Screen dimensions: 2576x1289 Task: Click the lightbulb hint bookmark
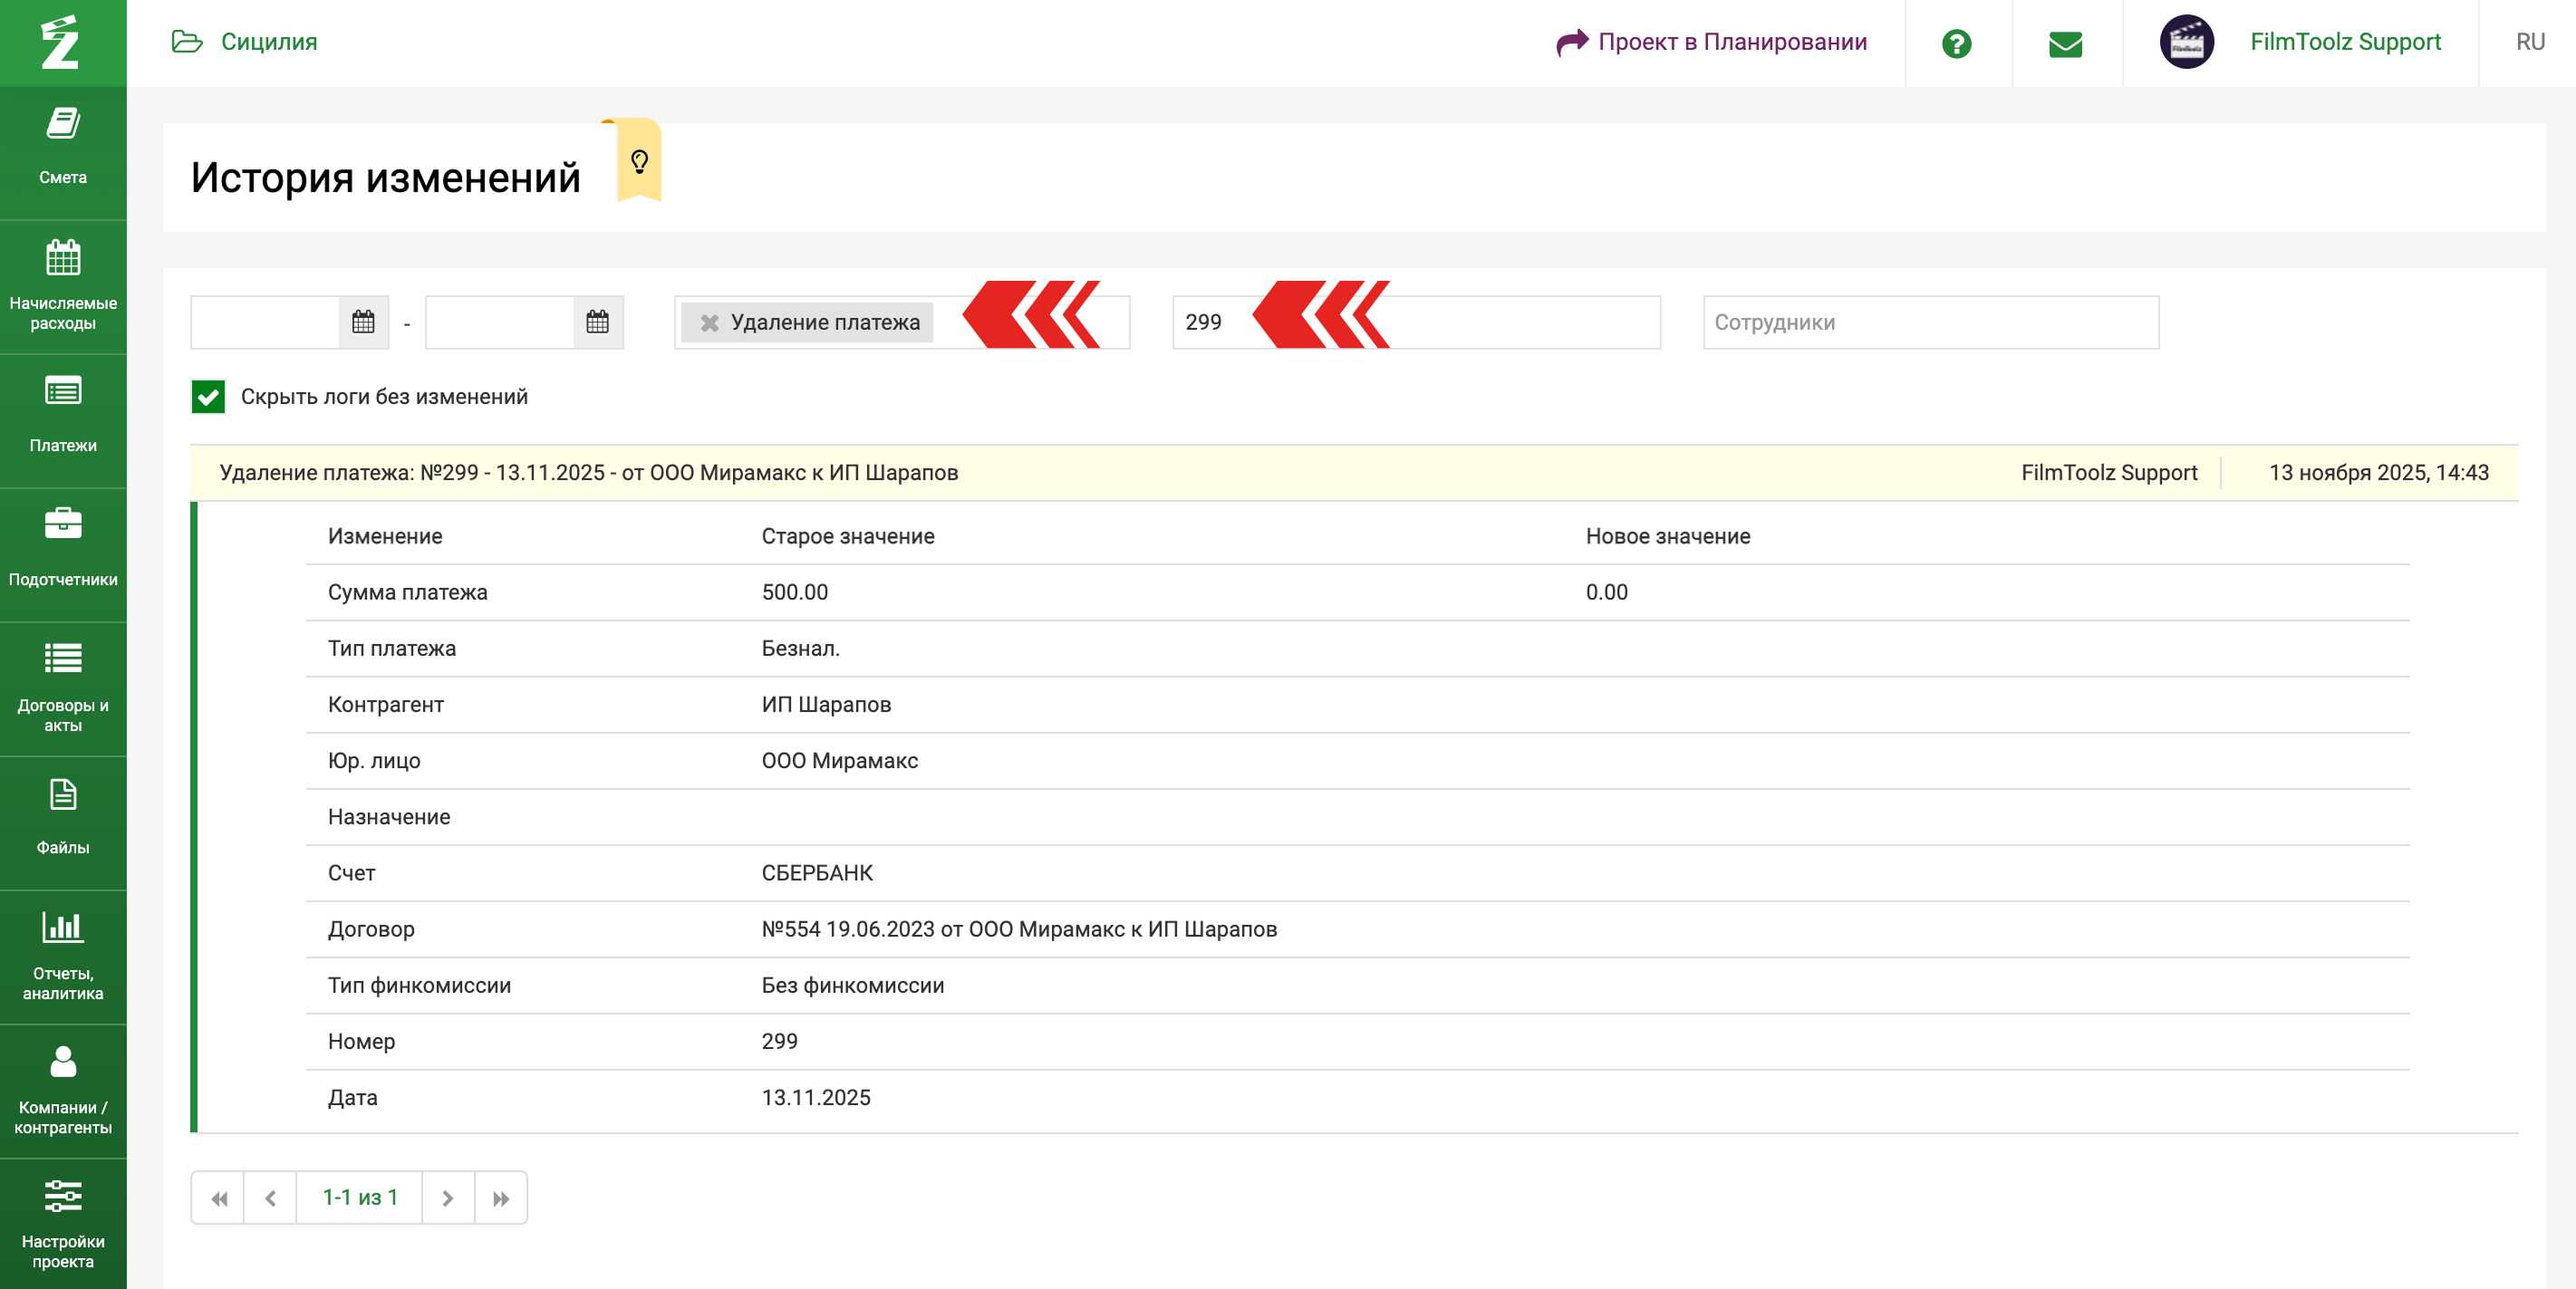click(x=639, y=160)
